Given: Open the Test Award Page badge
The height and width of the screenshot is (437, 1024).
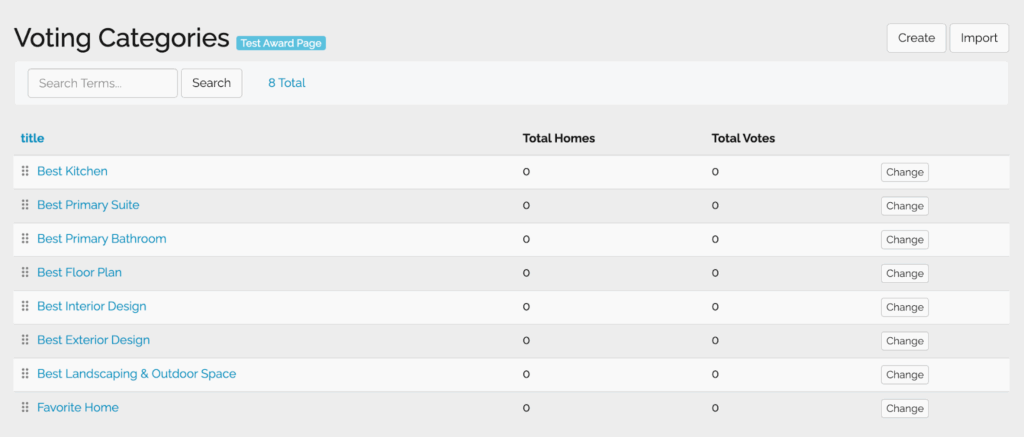Looking at the screenshot, I should click(281, 43).
